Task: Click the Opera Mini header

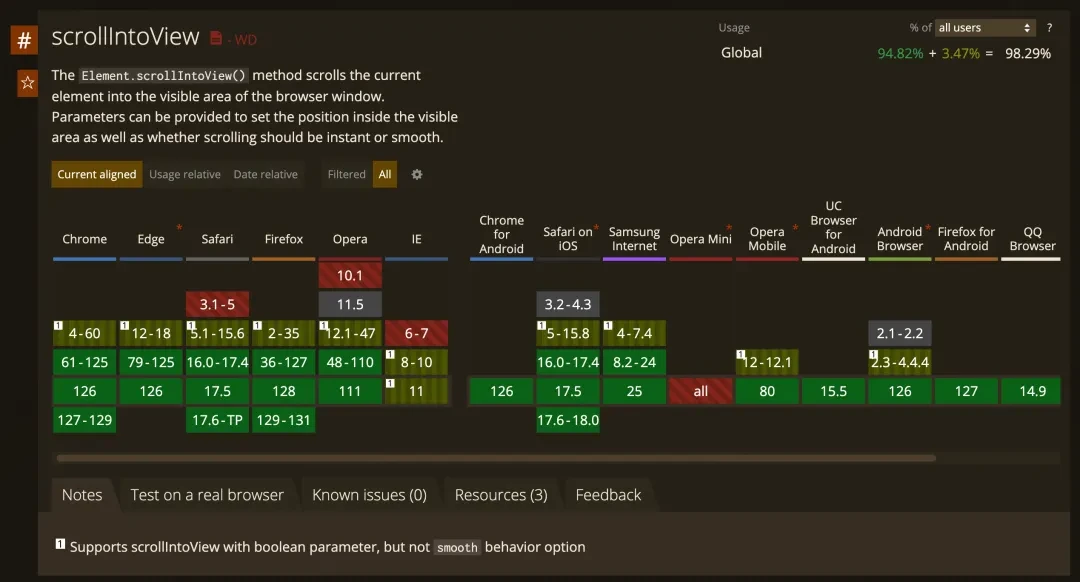Action: pyautogui.click(x=700, y=239)
